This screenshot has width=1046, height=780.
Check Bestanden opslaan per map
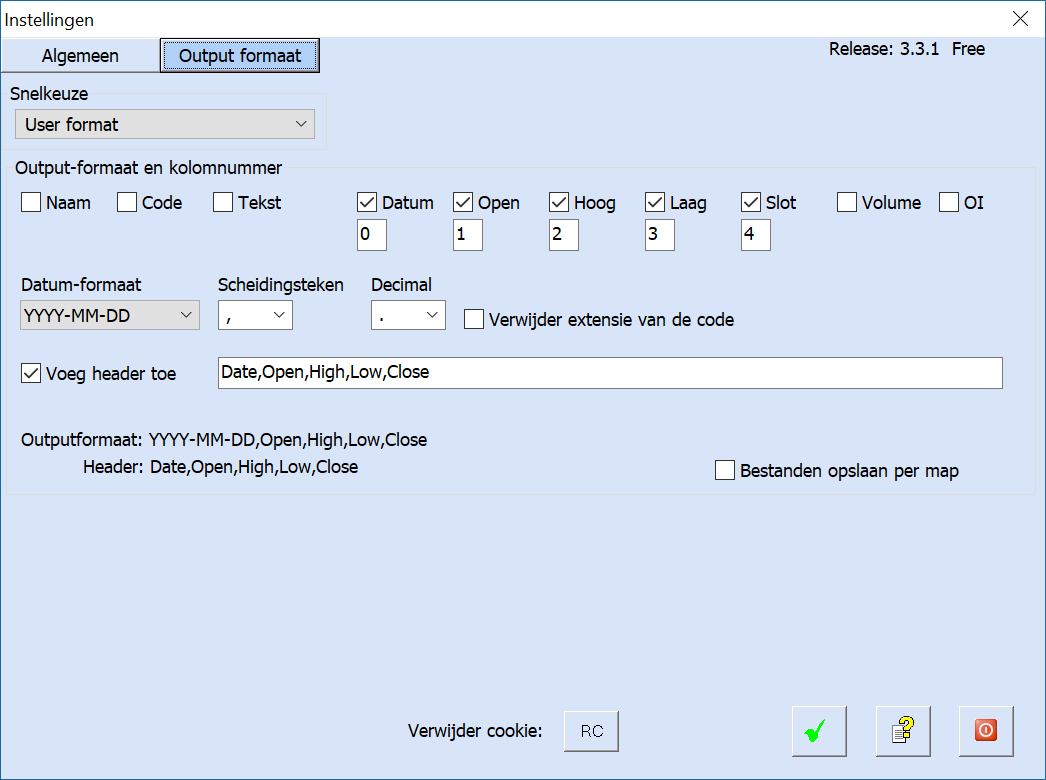725,471
